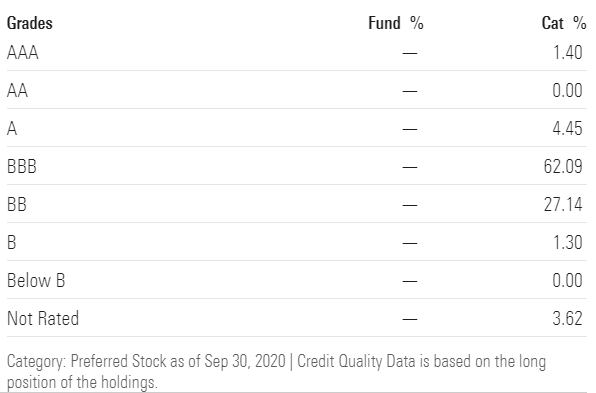Click the fund dash in the AAA row
This screenshot has width=596, height=393.
click(410, 53)
